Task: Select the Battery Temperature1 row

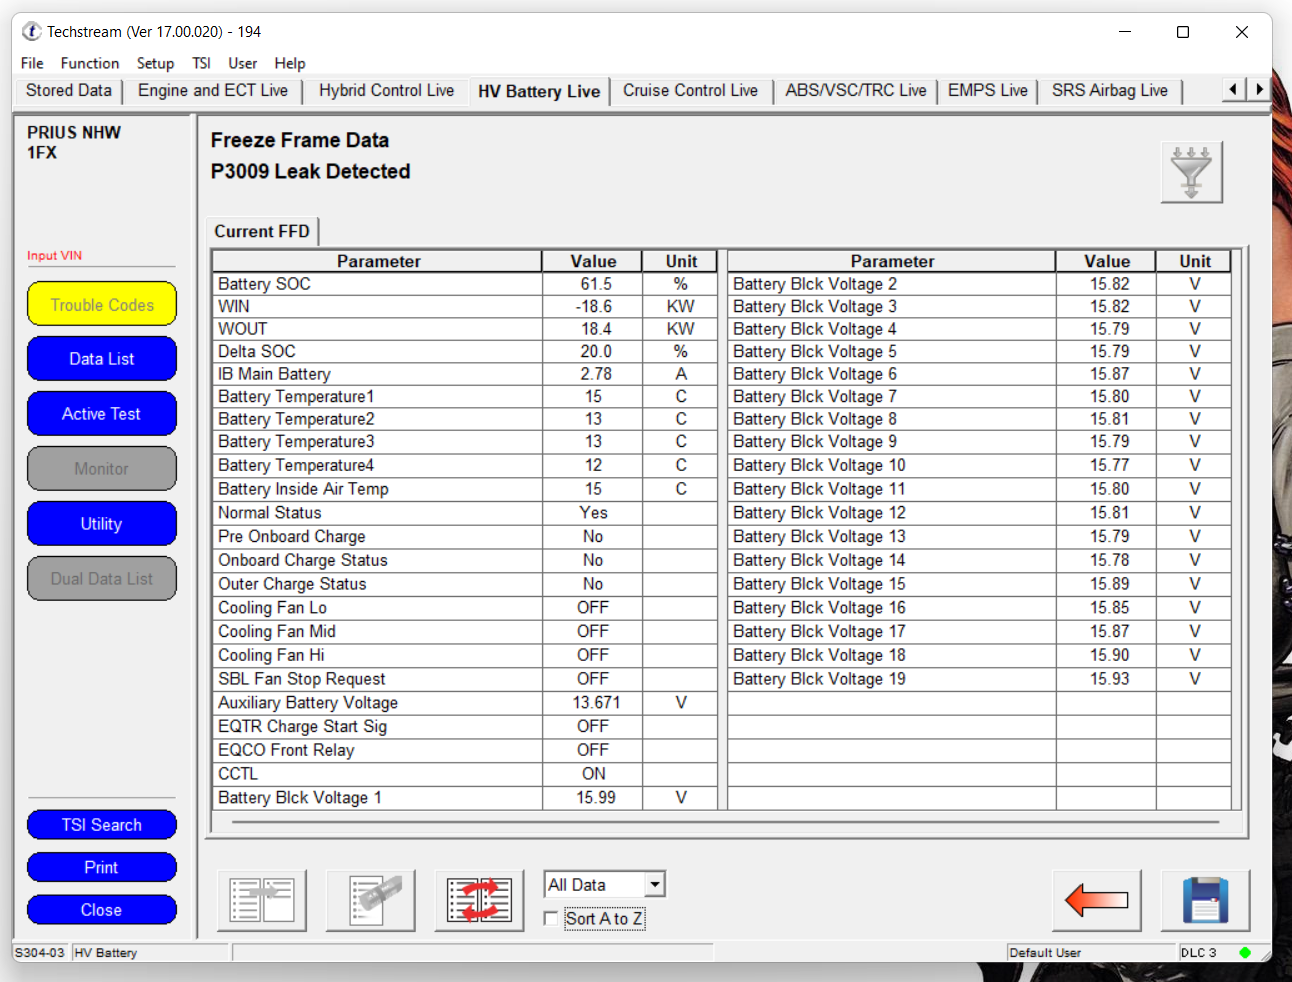Action: 465,396
